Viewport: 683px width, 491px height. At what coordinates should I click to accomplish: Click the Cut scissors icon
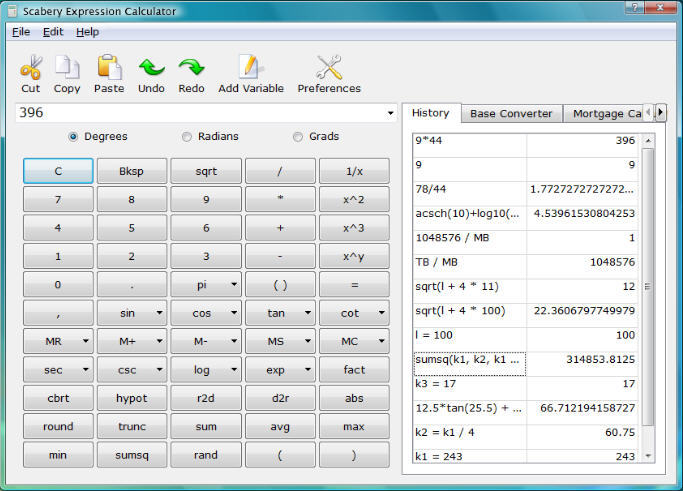point(30,68)
